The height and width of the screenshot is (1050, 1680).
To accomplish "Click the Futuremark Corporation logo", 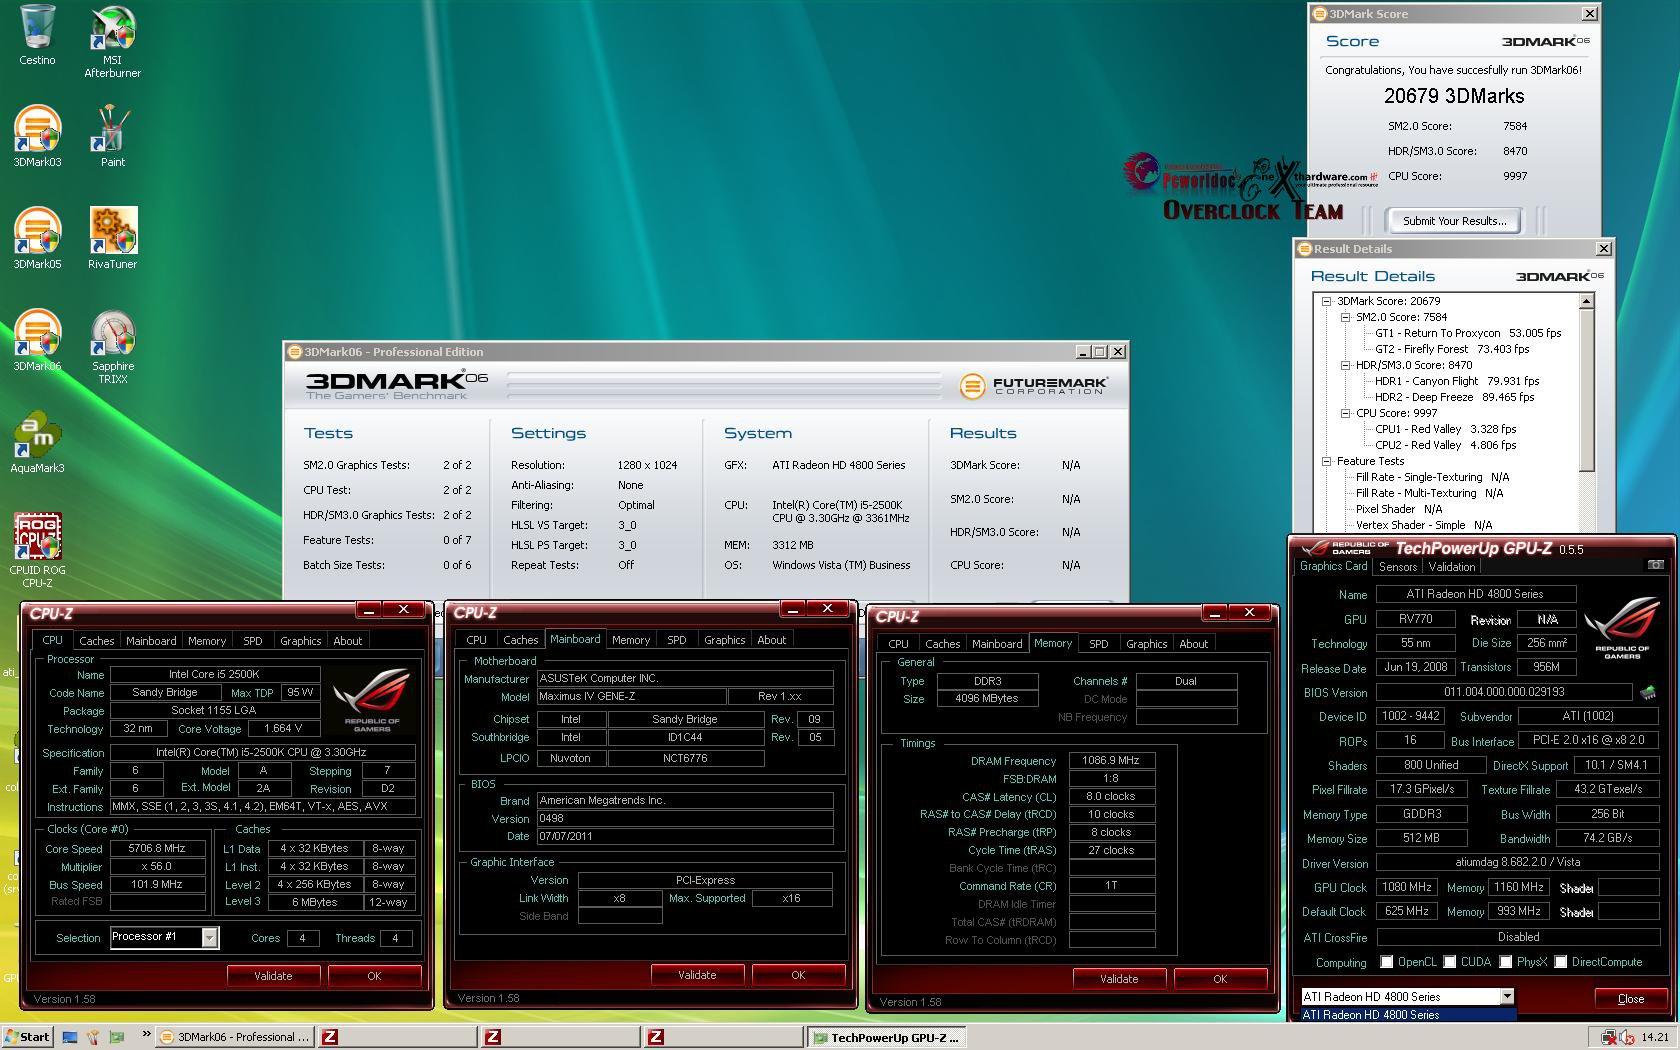I will tap(1033, 386).
